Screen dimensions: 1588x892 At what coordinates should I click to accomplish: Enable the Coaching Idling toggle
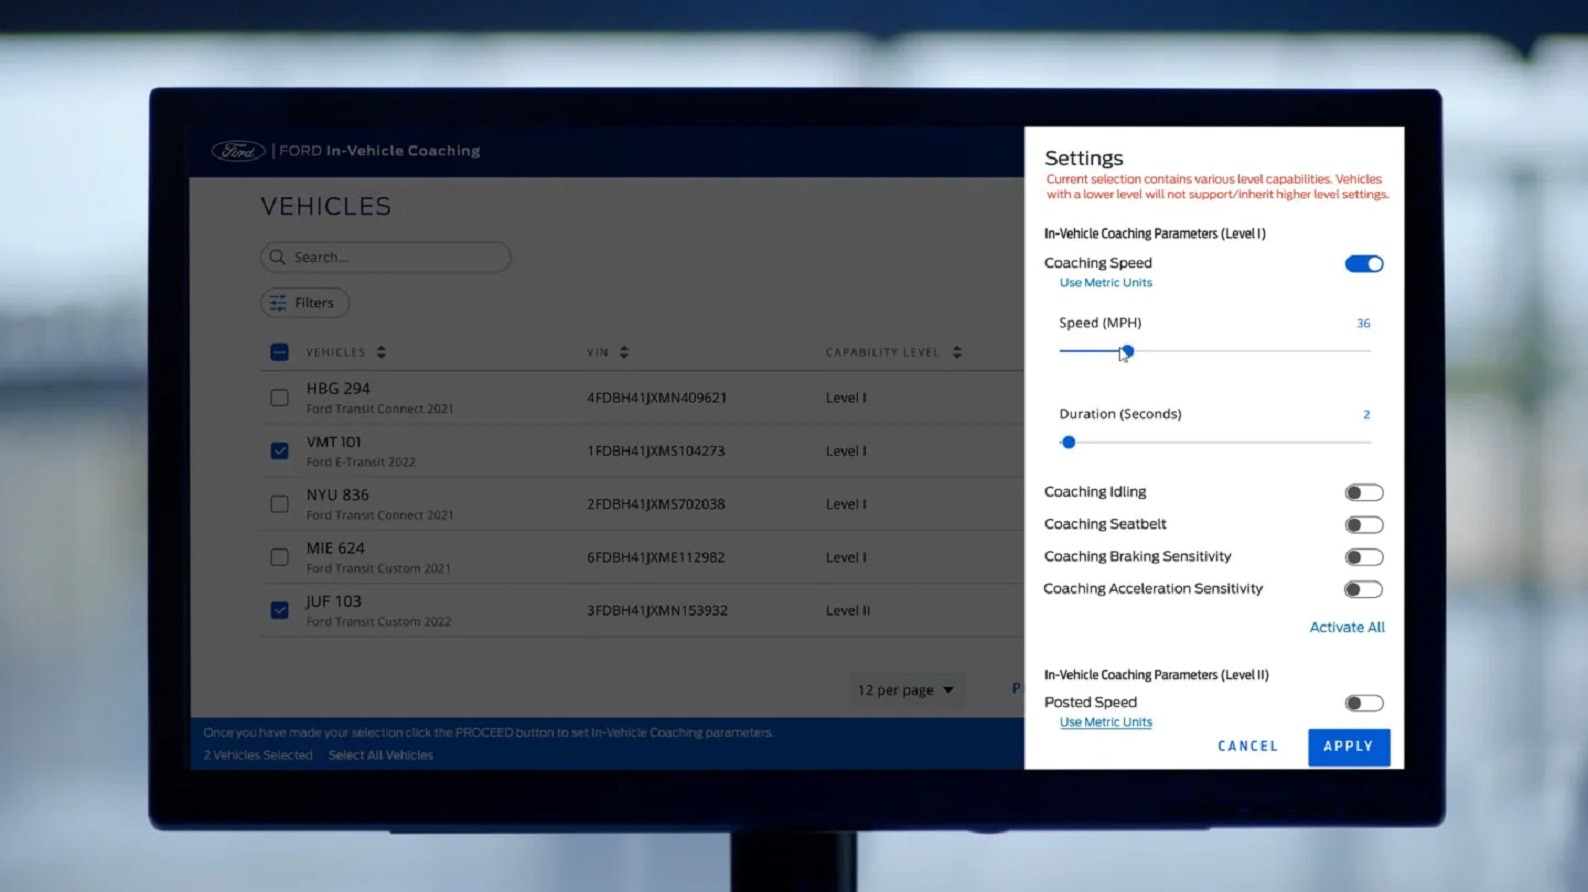point(1363,493)
